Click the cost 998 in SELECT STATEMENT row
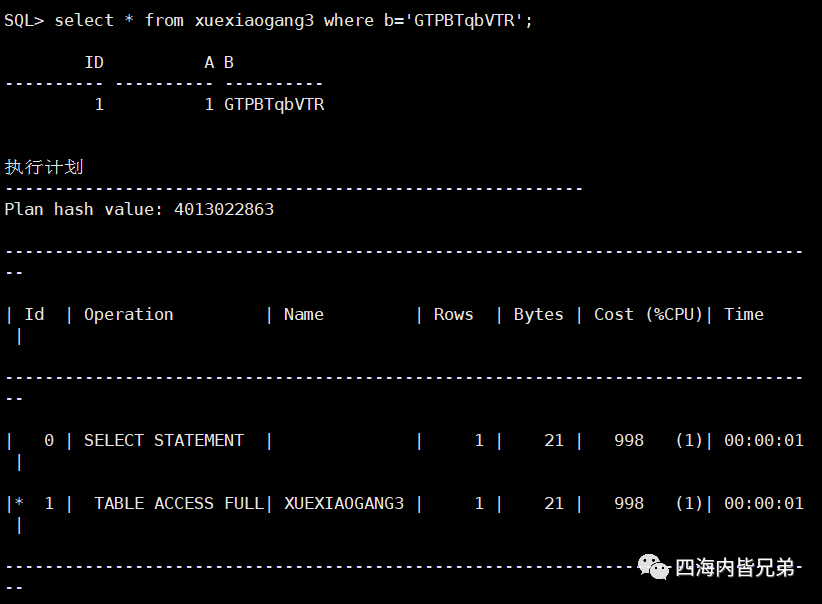 tap(629, 440)
